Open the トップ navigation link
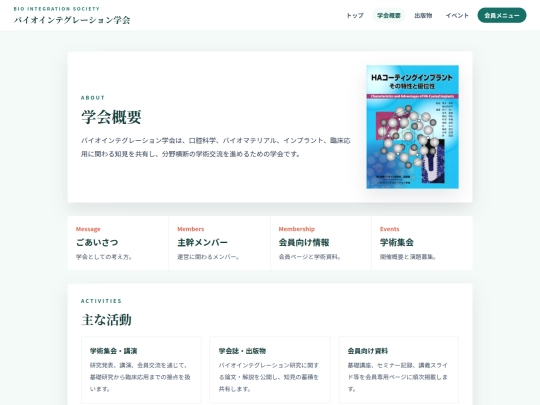 coord(355,15)
